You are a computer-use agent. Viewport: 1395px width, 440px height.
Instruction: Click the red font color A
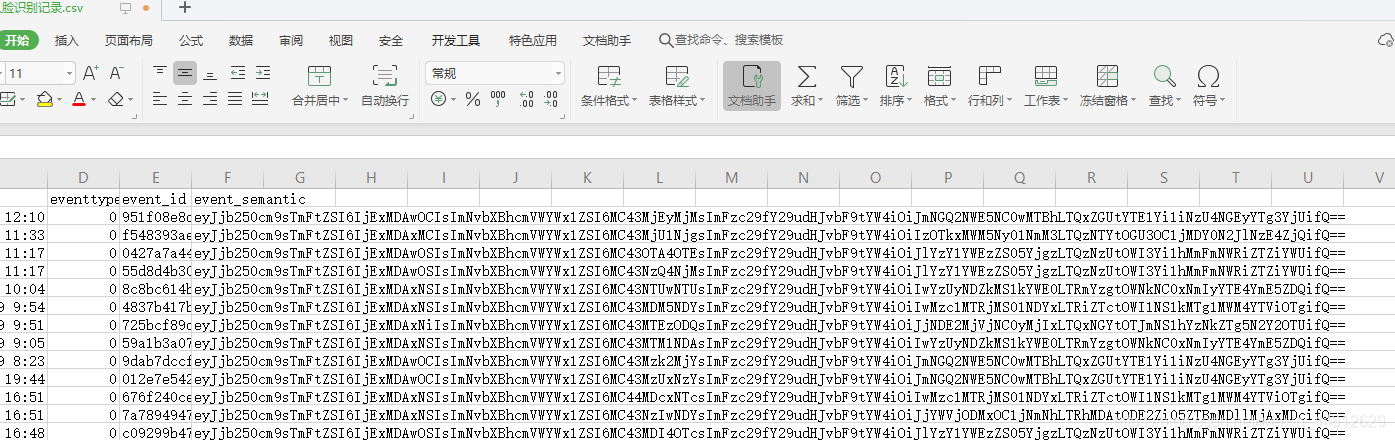[79, 99]
